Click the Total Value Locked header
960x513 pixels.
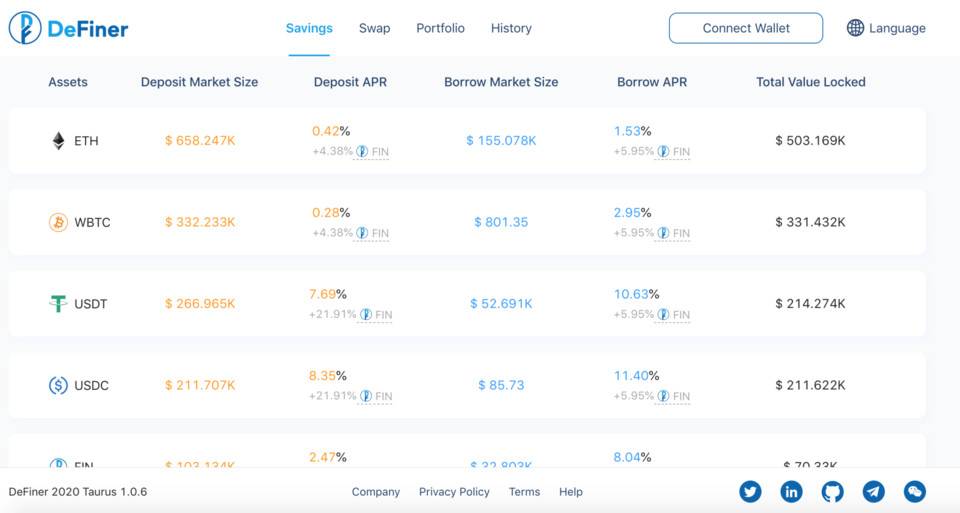[811, 82]
